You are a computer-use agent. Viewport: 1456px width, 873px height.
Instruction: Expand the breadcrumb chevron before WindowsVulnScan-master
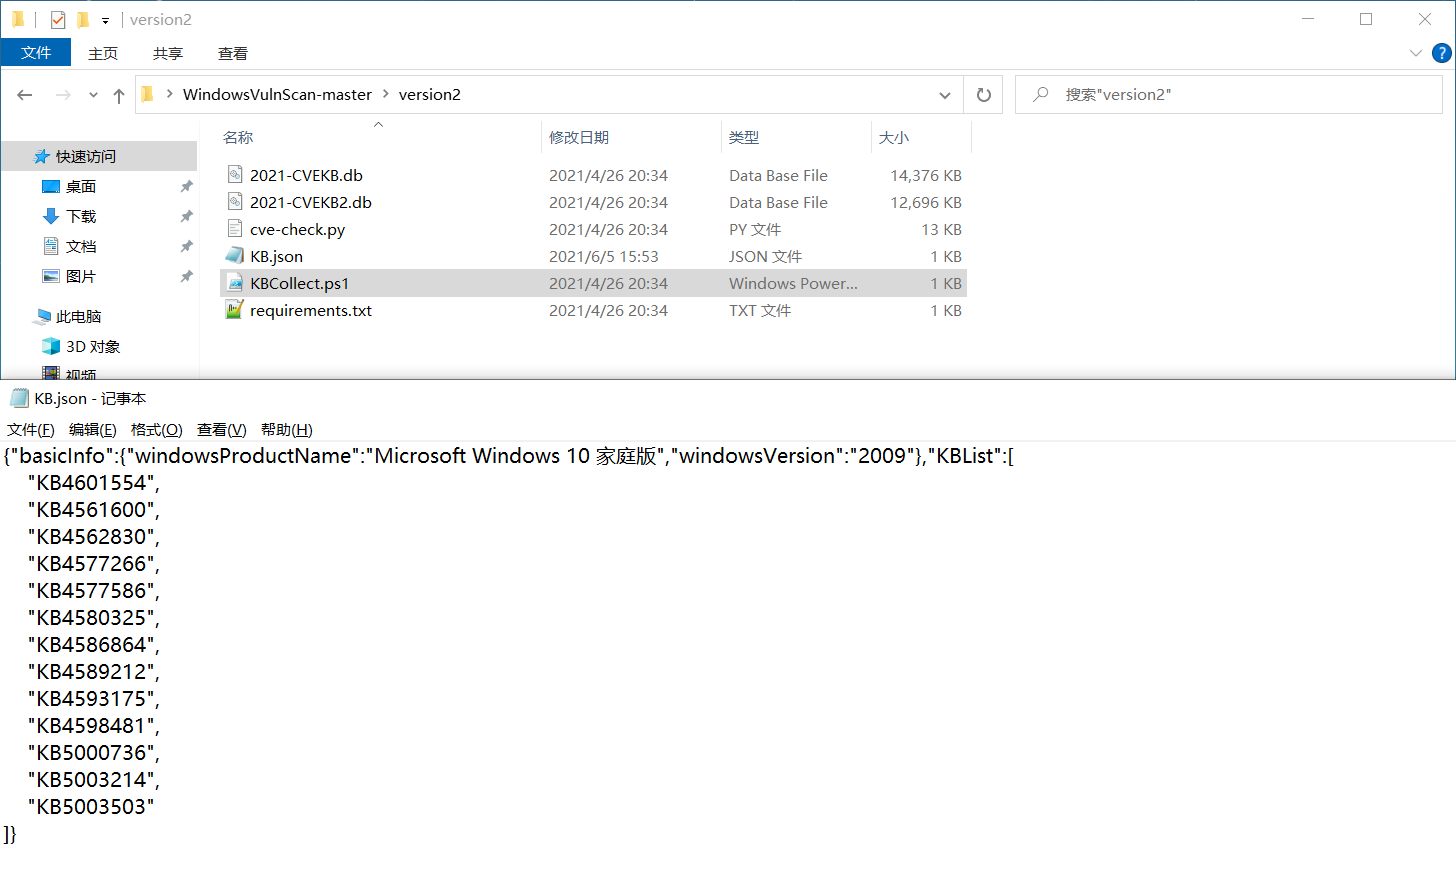click(x=170, y=94)
